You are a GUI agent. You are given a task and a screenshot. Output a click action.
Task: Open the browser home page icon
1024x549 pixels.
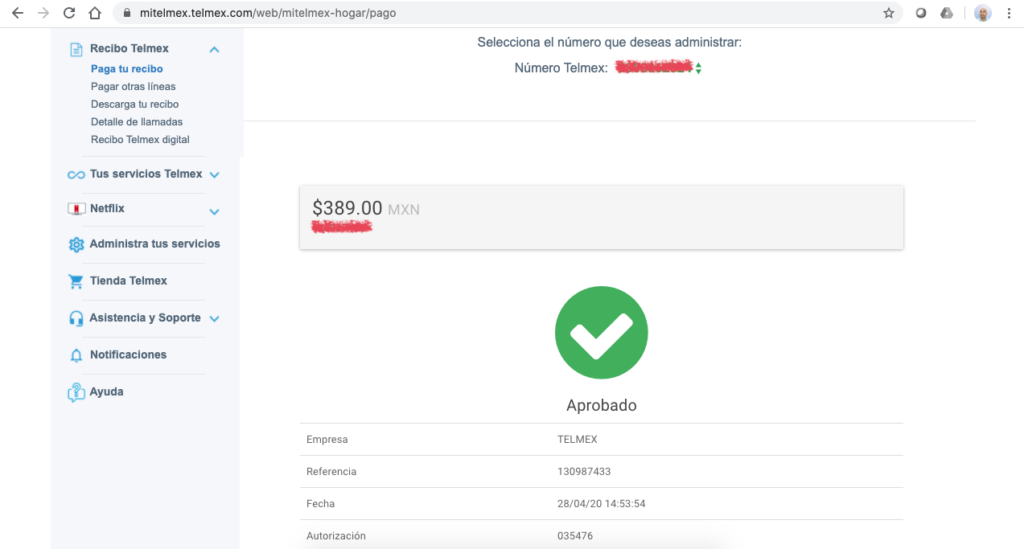coord(95,13)
